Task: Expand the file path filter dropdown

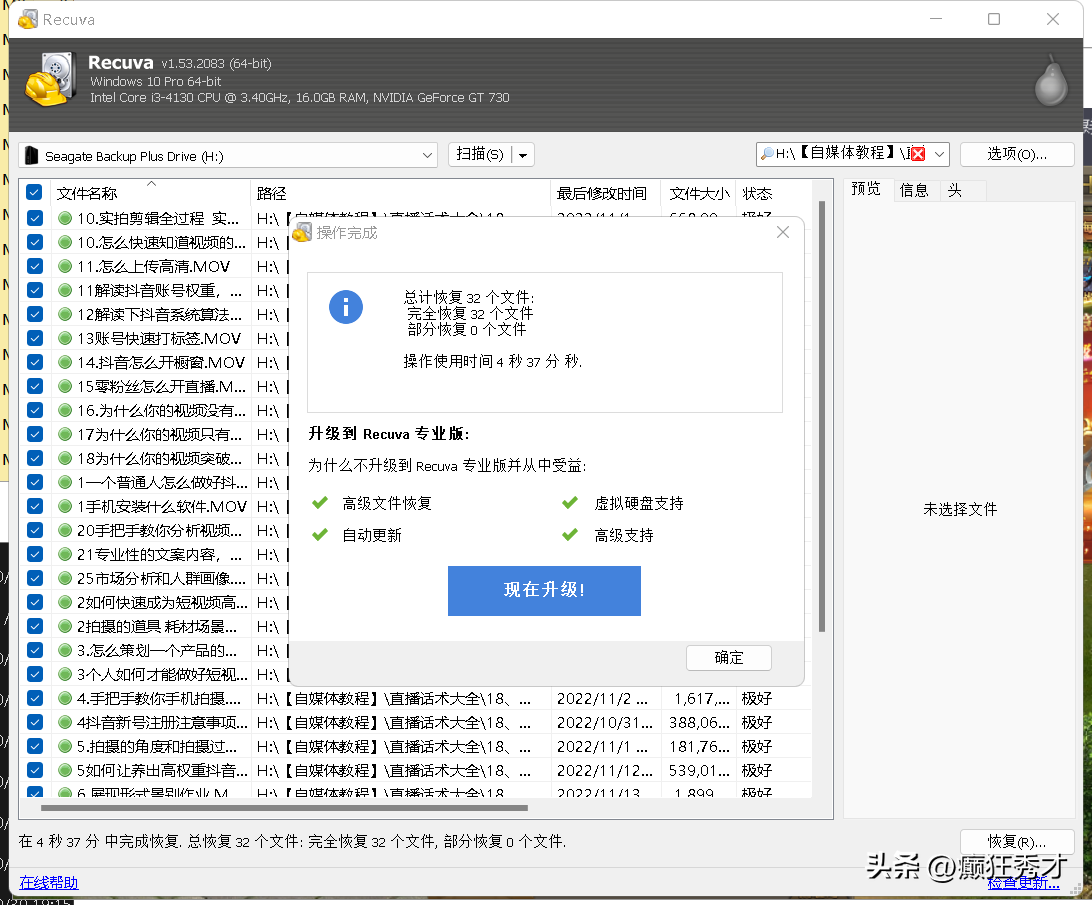Action: pos(939,154)
